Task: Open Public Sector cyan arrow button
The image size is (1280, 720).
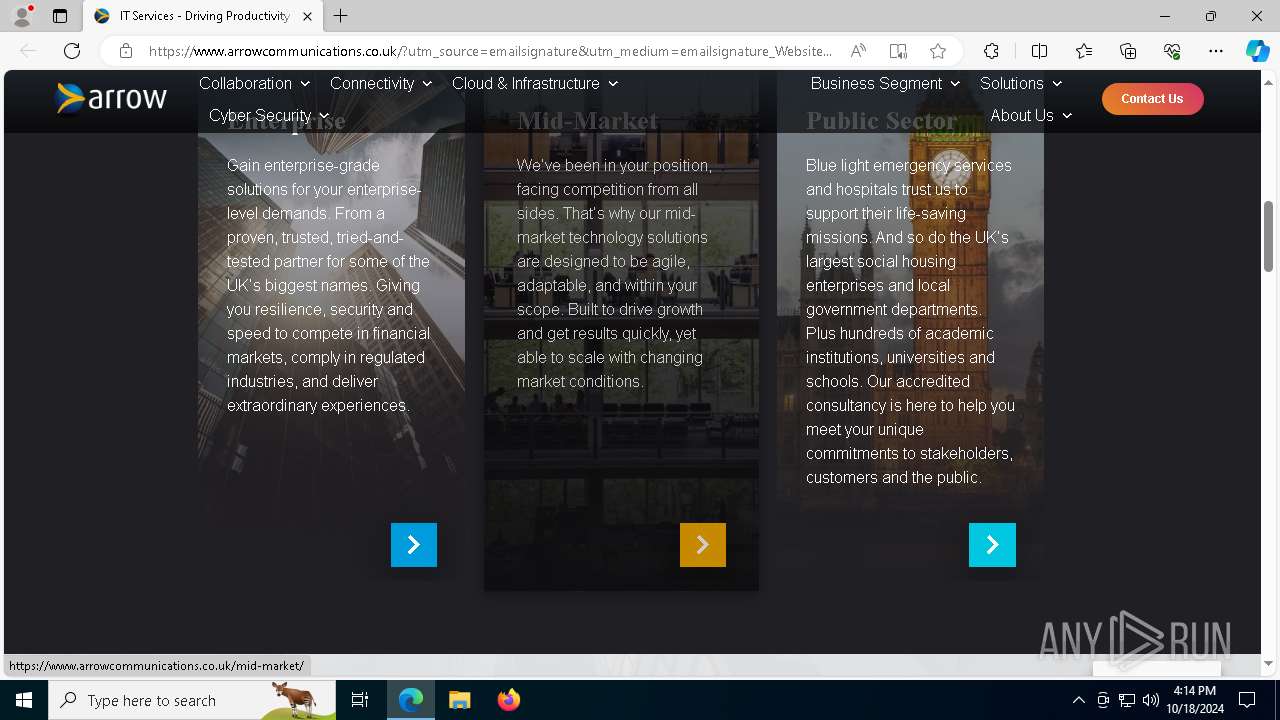Action: [992, 545]
